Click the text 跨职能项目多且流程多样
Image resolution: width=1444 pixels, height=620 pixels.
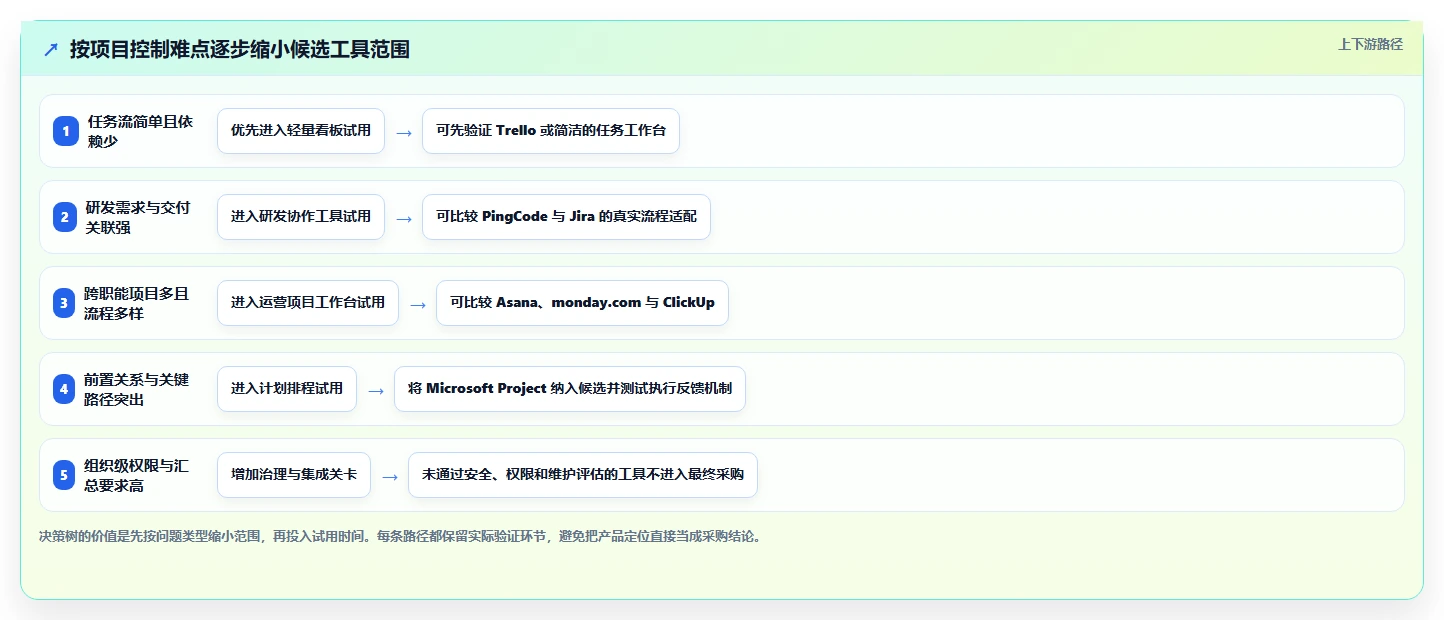click(137, 303)
